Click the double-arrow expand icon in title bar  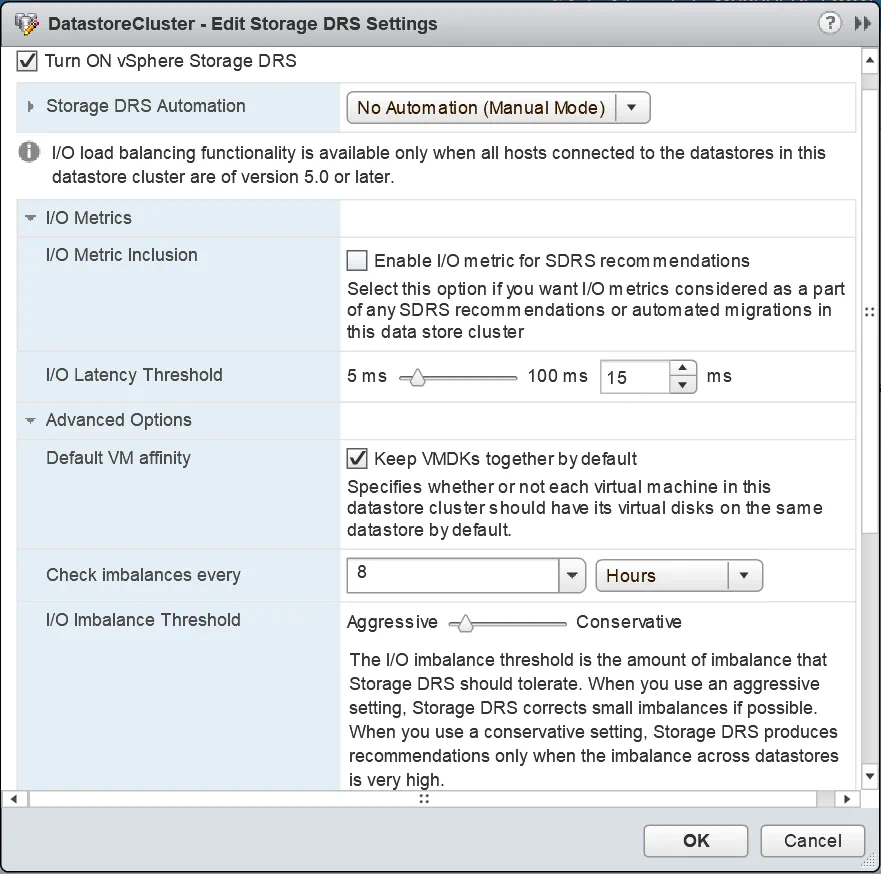pos(862,23)
